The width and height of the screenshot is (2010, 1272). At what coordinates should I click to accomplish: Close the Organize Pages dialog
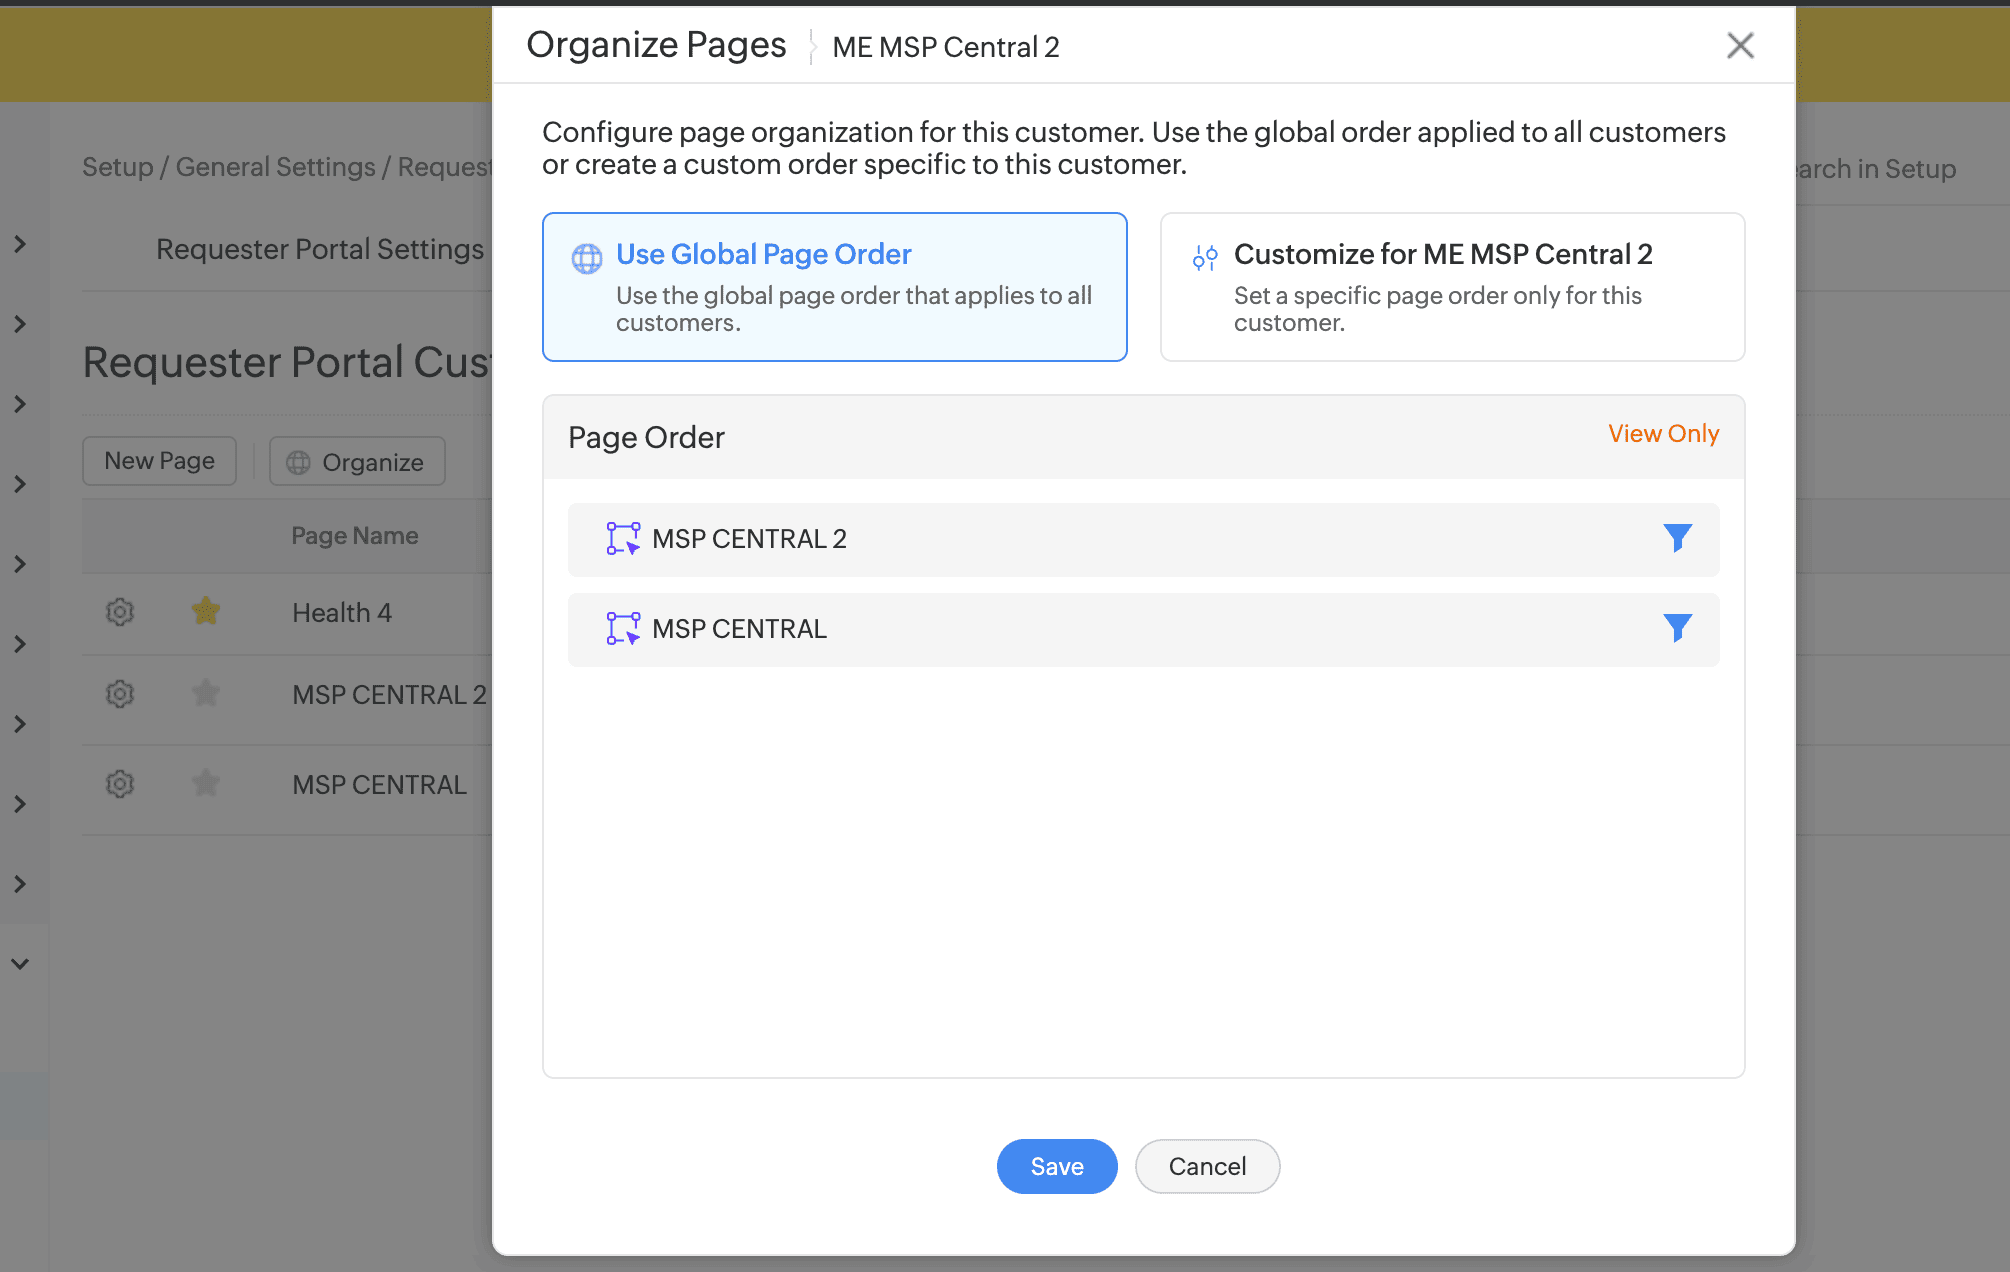tap(1740, 45)
